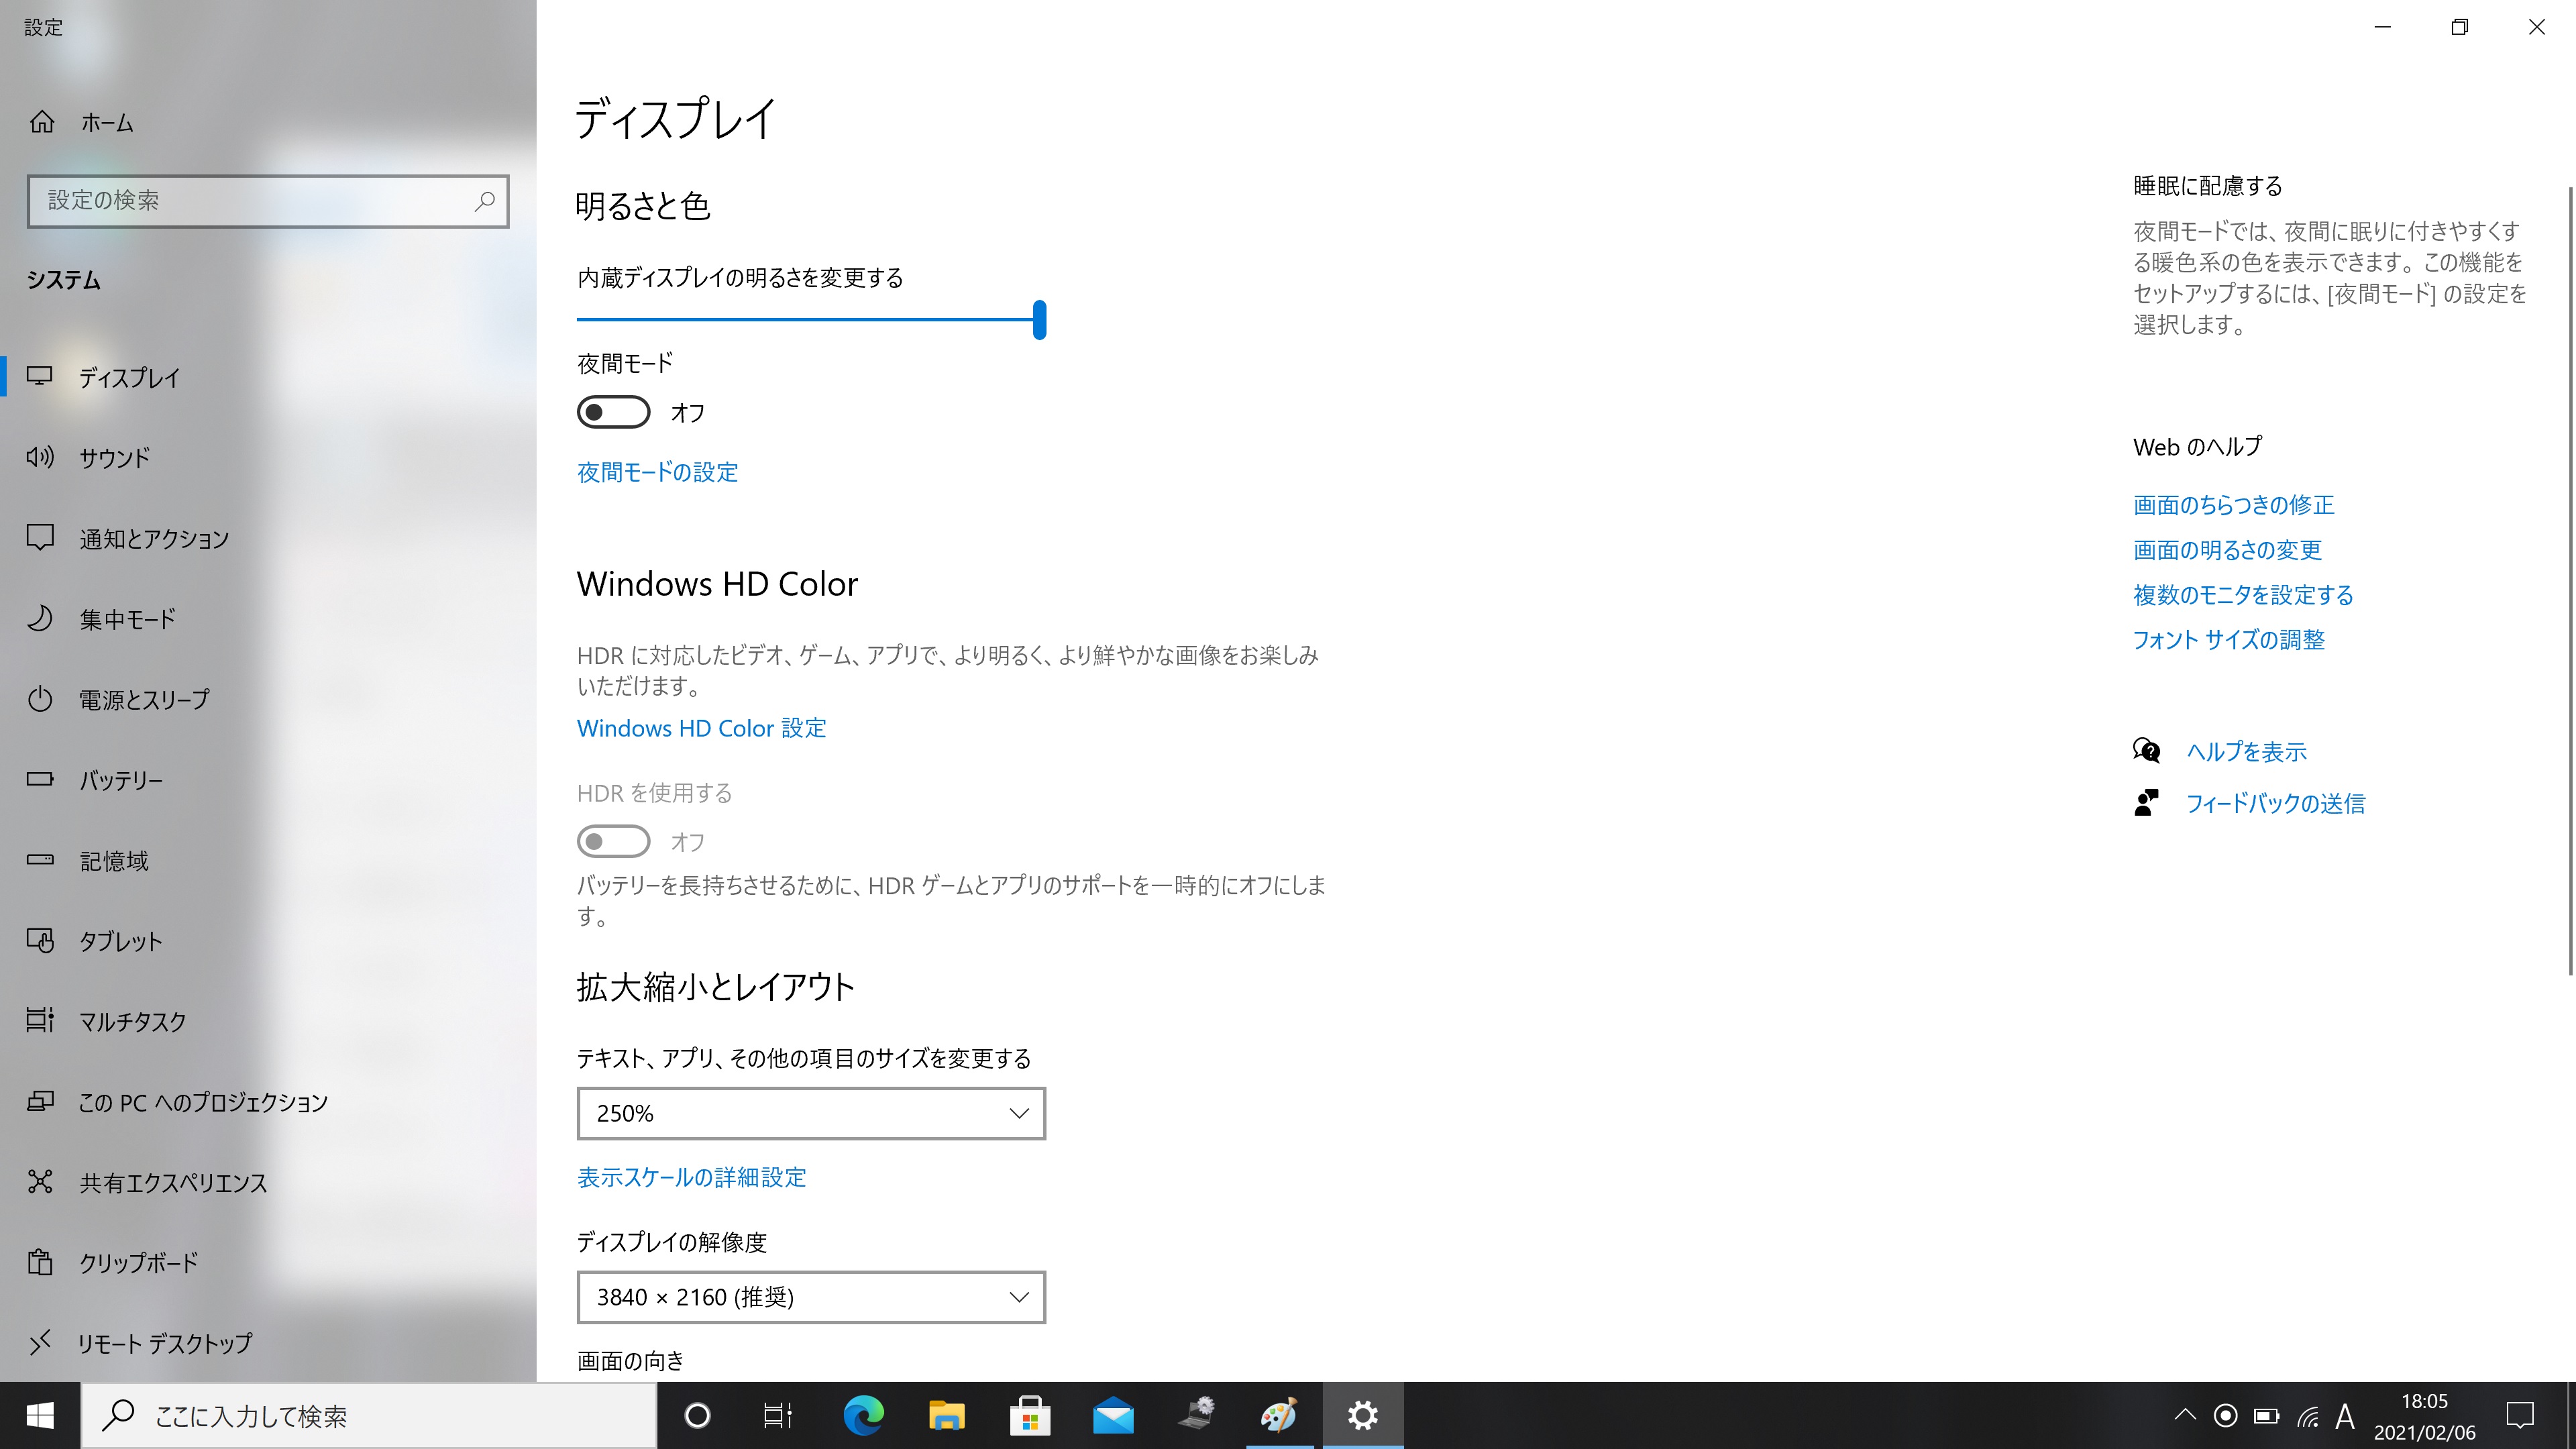The height and width of the screenshot is (1449, 2576).
Task: Click the brightness slider thumb
Action: pos(1040,320)
